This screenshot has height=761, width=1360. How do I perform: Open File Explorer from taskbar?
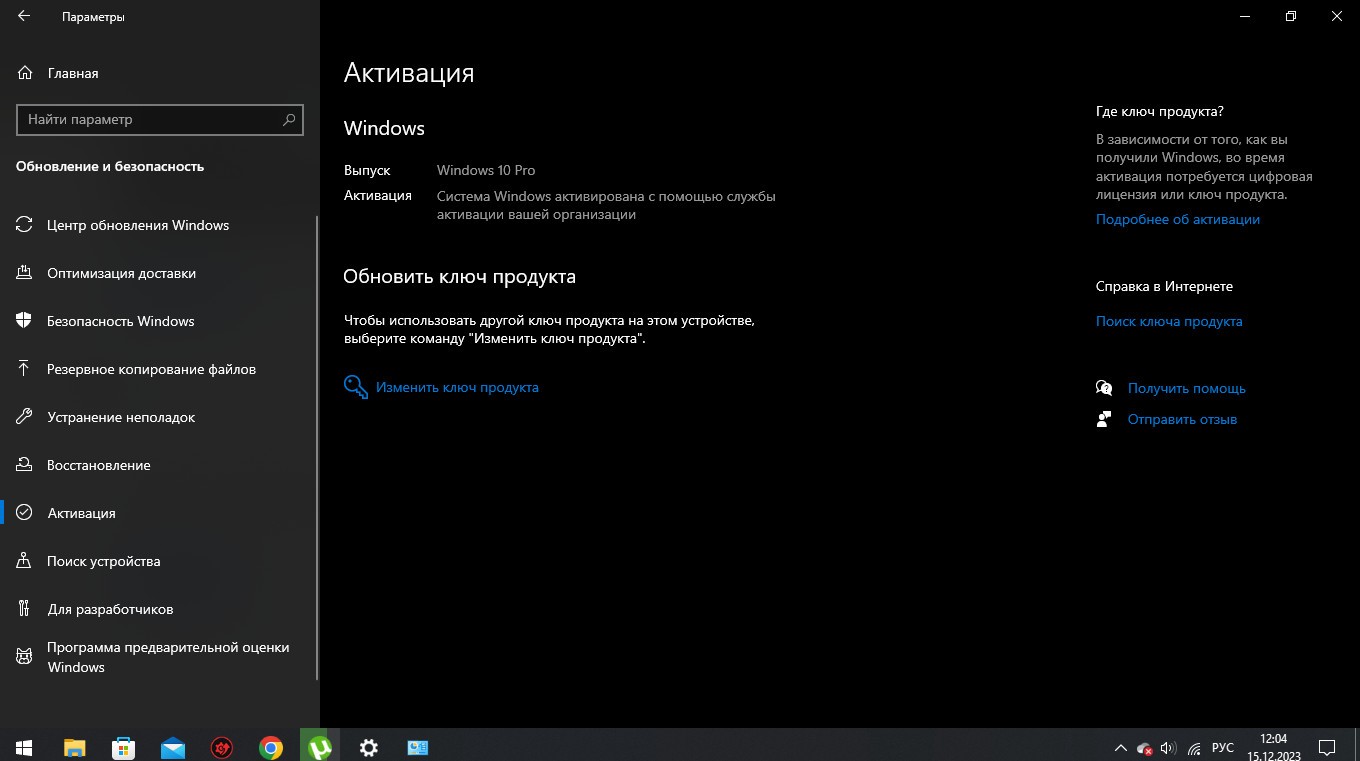pos(75,747)
